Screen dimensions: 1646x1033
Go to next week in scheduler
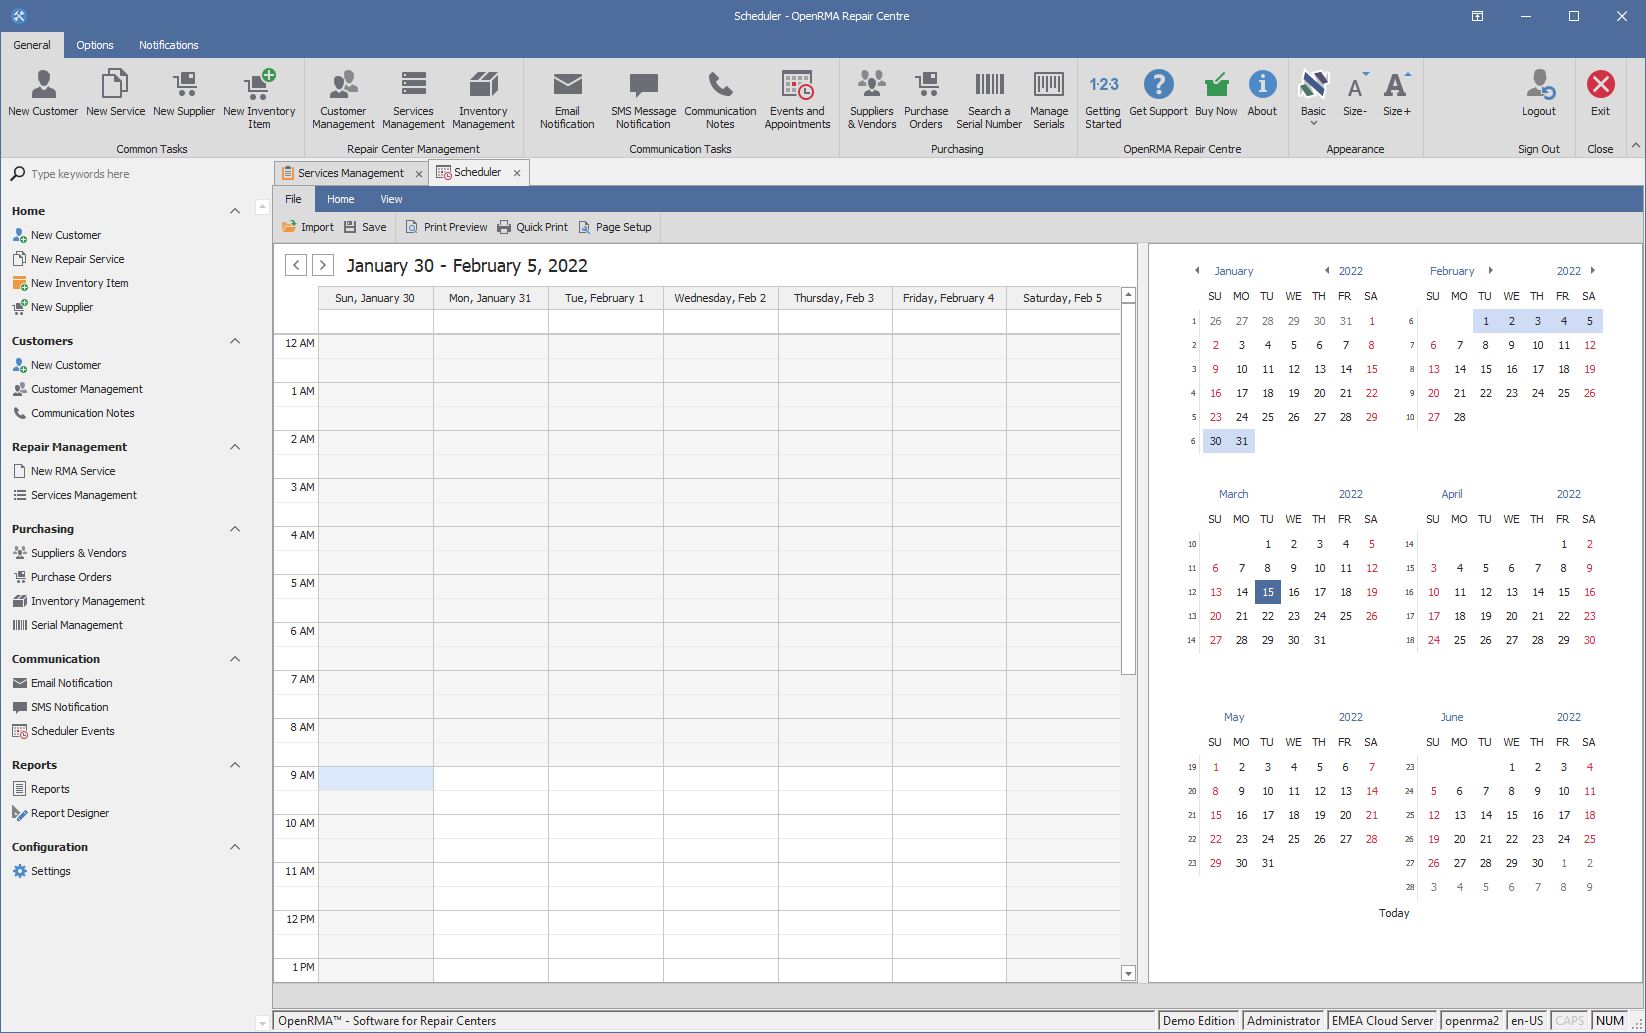click(x=322, y=265)
